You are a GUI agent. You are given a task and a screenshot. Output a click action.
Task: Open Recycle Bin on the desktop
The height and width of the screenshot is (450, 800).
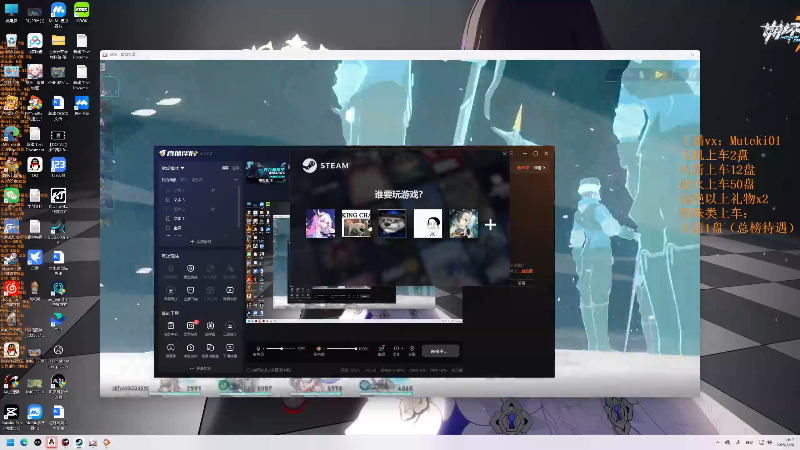click(11, 43)
